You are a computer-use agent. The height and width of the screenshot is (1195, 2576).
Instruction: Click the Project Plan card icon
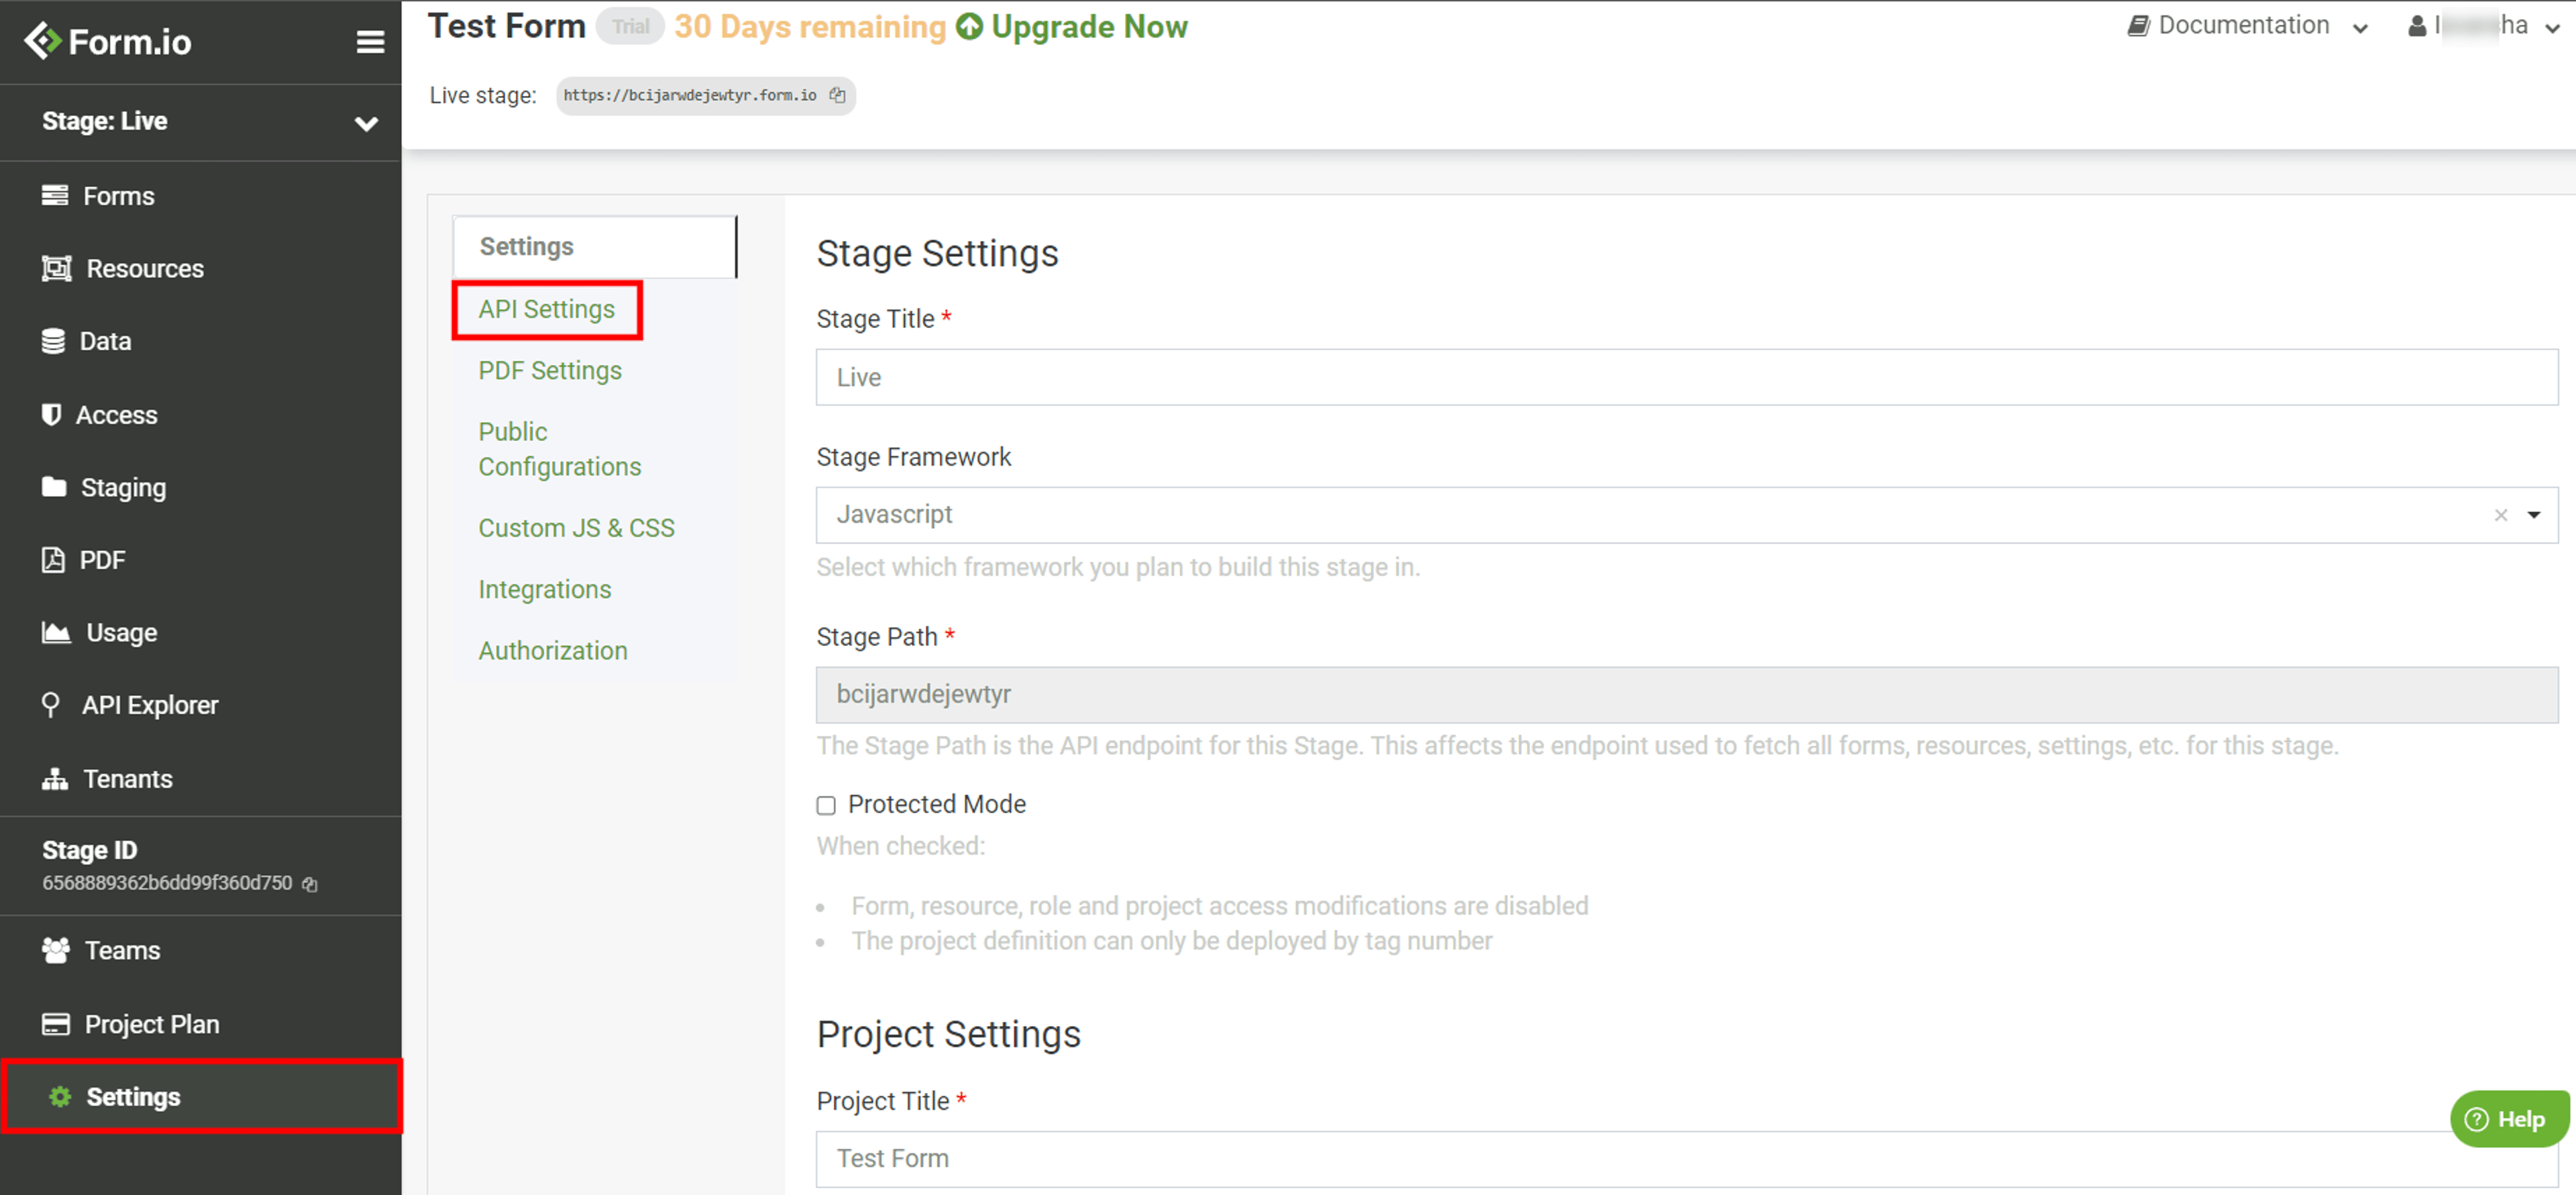pos(56,1024)
